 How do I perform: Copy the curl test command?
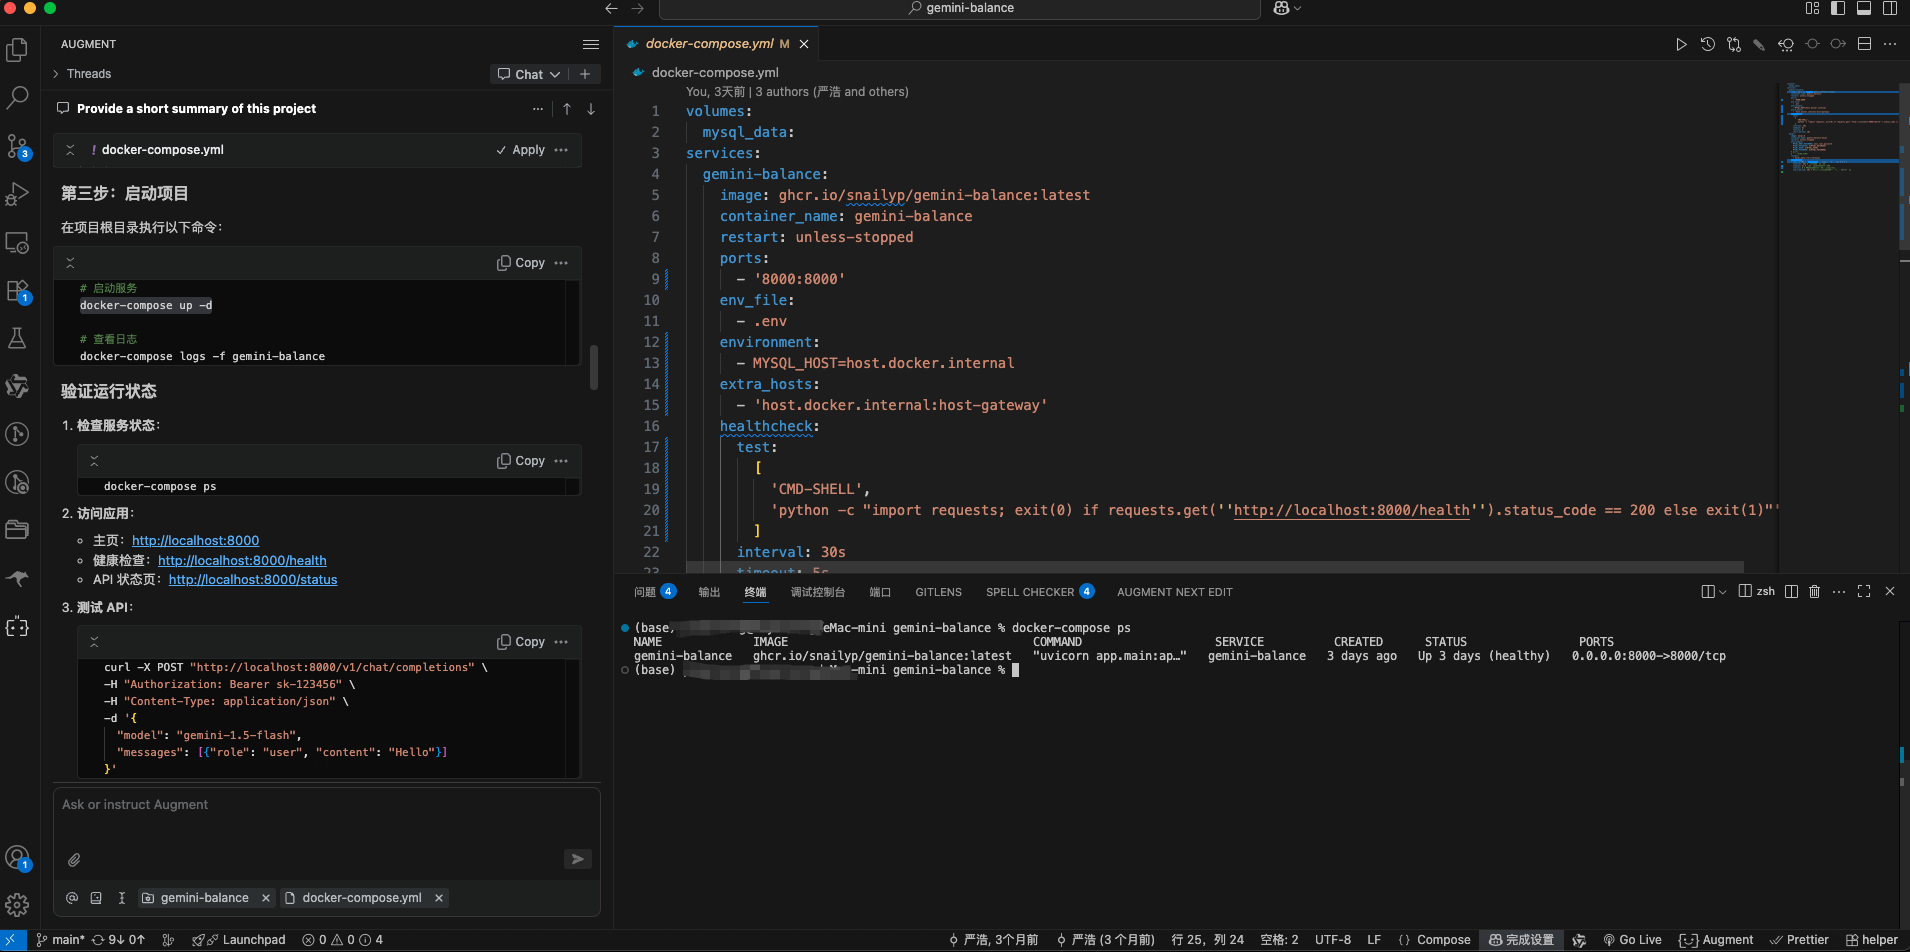pyautogui.click(x=521, y=642)
